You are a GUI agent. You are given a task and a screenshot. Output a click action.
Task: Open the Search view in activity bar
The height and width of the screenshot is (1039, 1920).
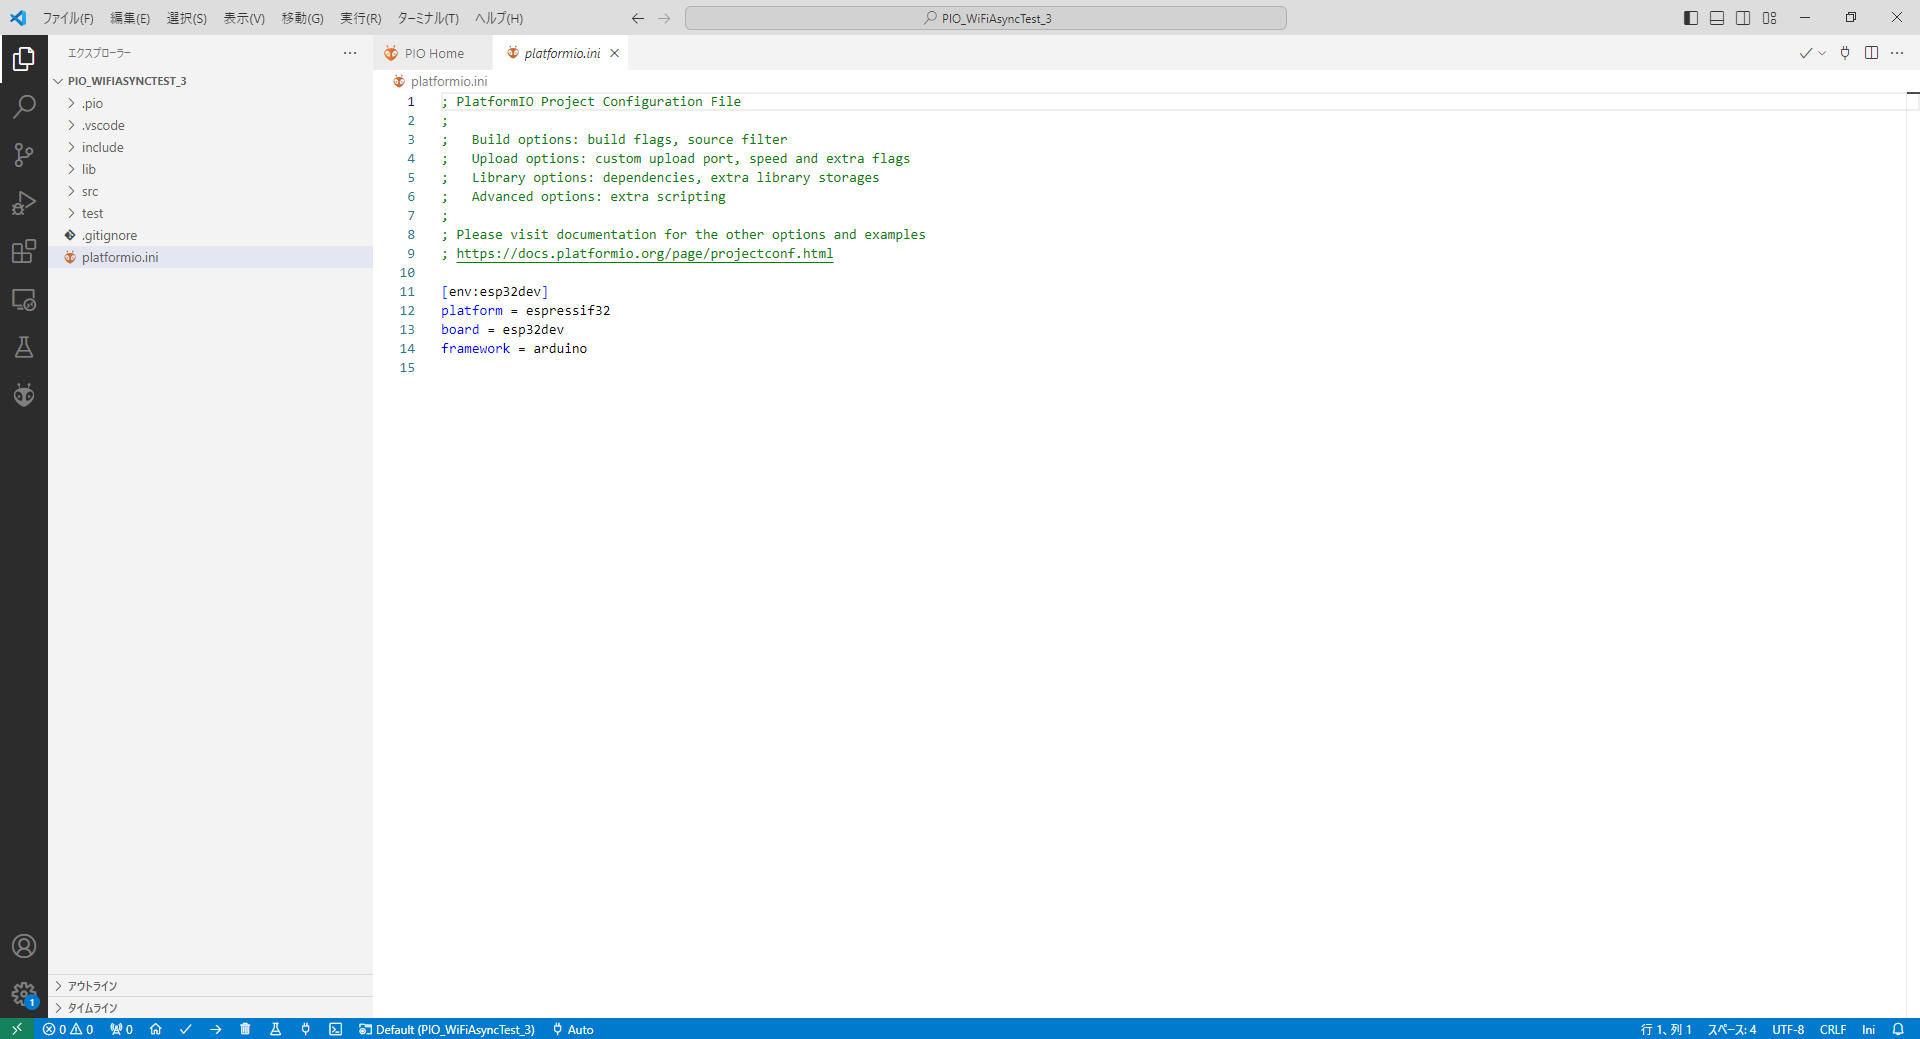(24, 107)
